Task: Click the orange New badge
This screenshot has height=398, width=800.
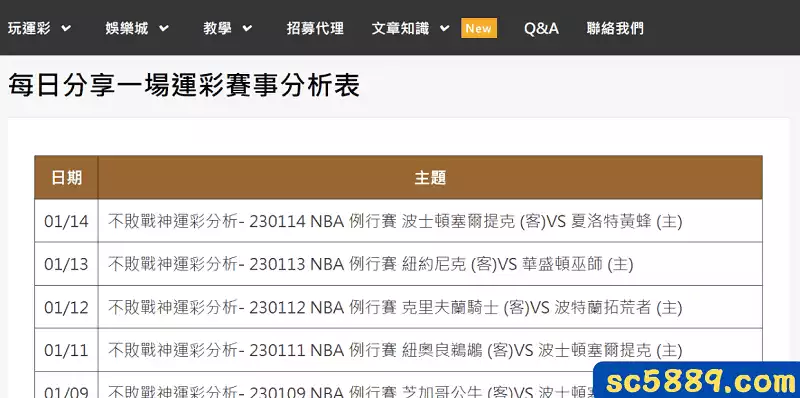Action: coord(479,29)
